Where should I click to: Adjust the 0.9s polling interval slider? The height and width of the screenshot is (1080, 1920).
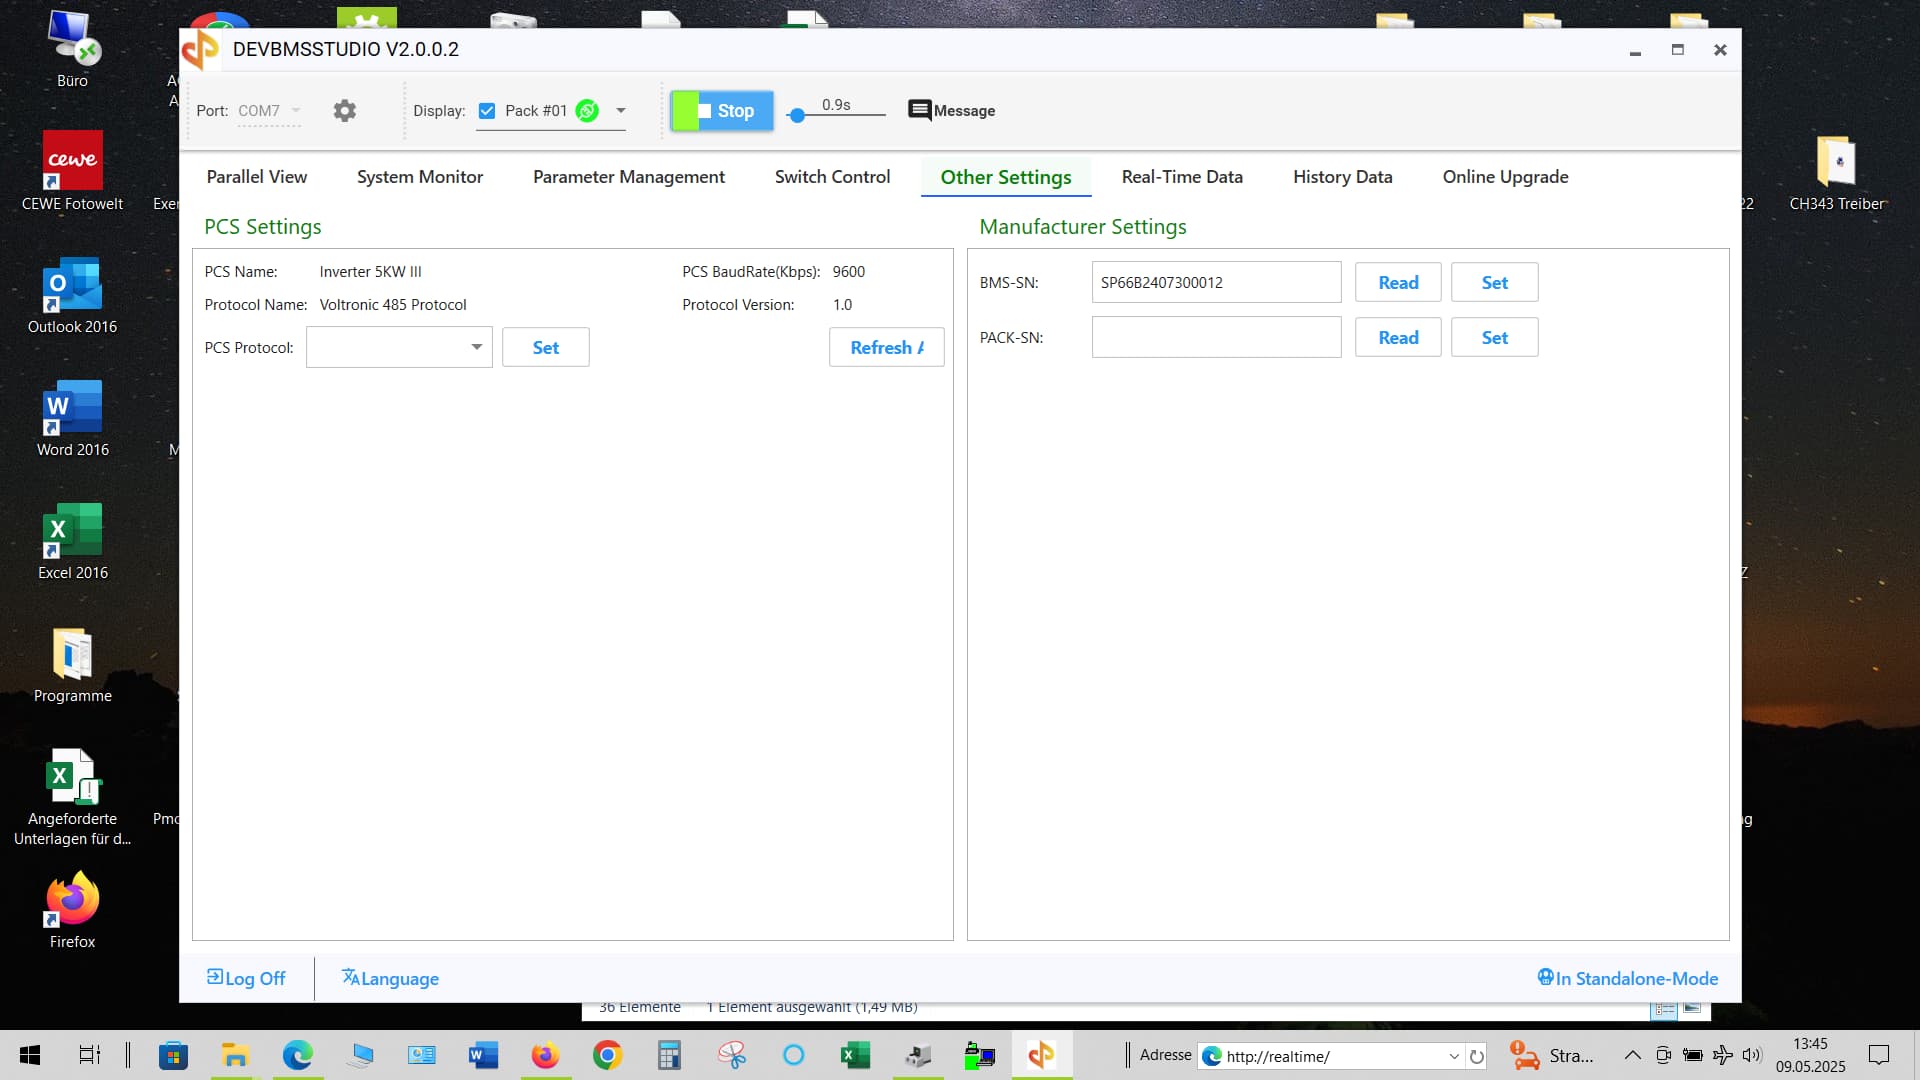pos(797,115)
